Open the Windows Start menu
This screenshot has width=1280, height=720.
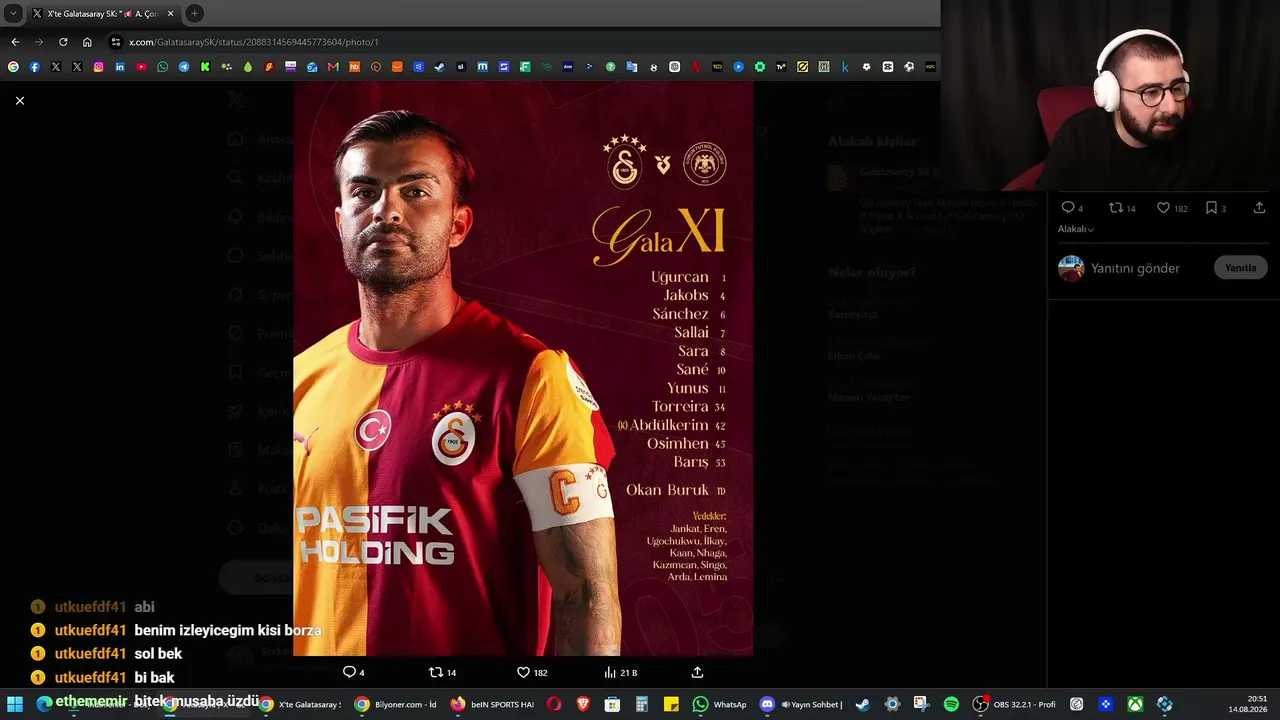point(15,704)
